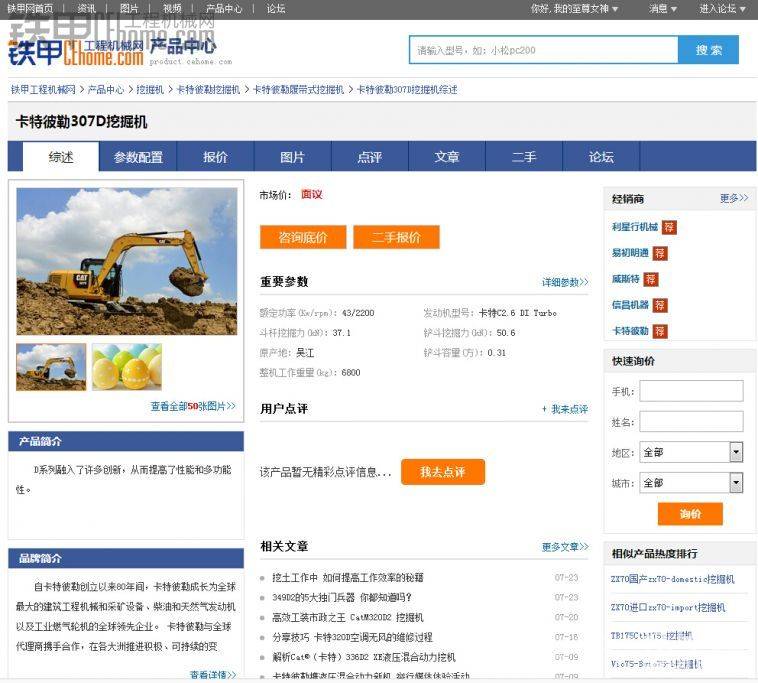Open breadcrumb 卡特彼勒挖掘机
The image size is (758, 683).
[x=208, y=89]
